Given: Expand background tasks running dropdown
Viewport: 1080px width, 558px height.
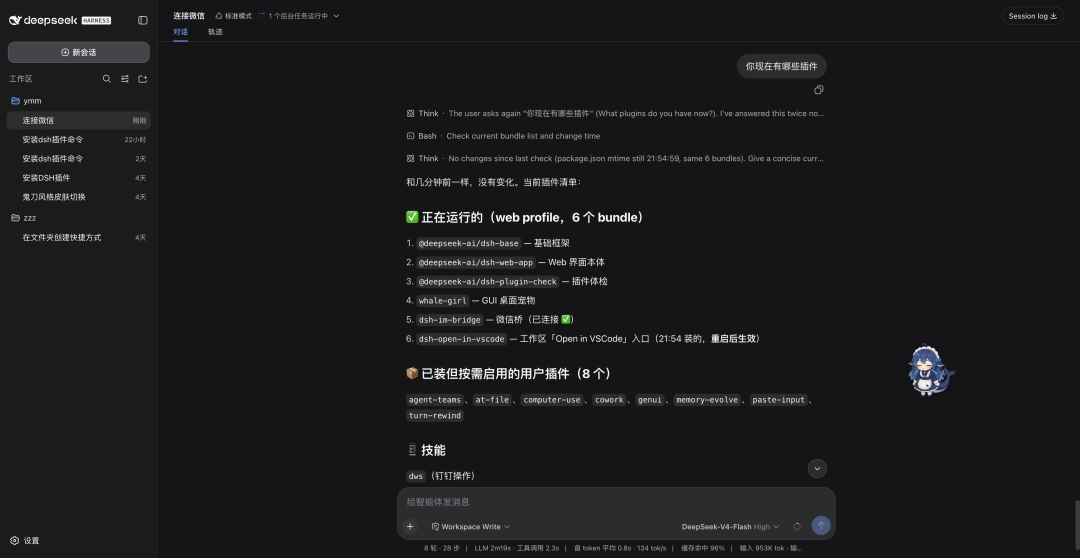Looking at the screenshot, I should [x=299, y=16].
